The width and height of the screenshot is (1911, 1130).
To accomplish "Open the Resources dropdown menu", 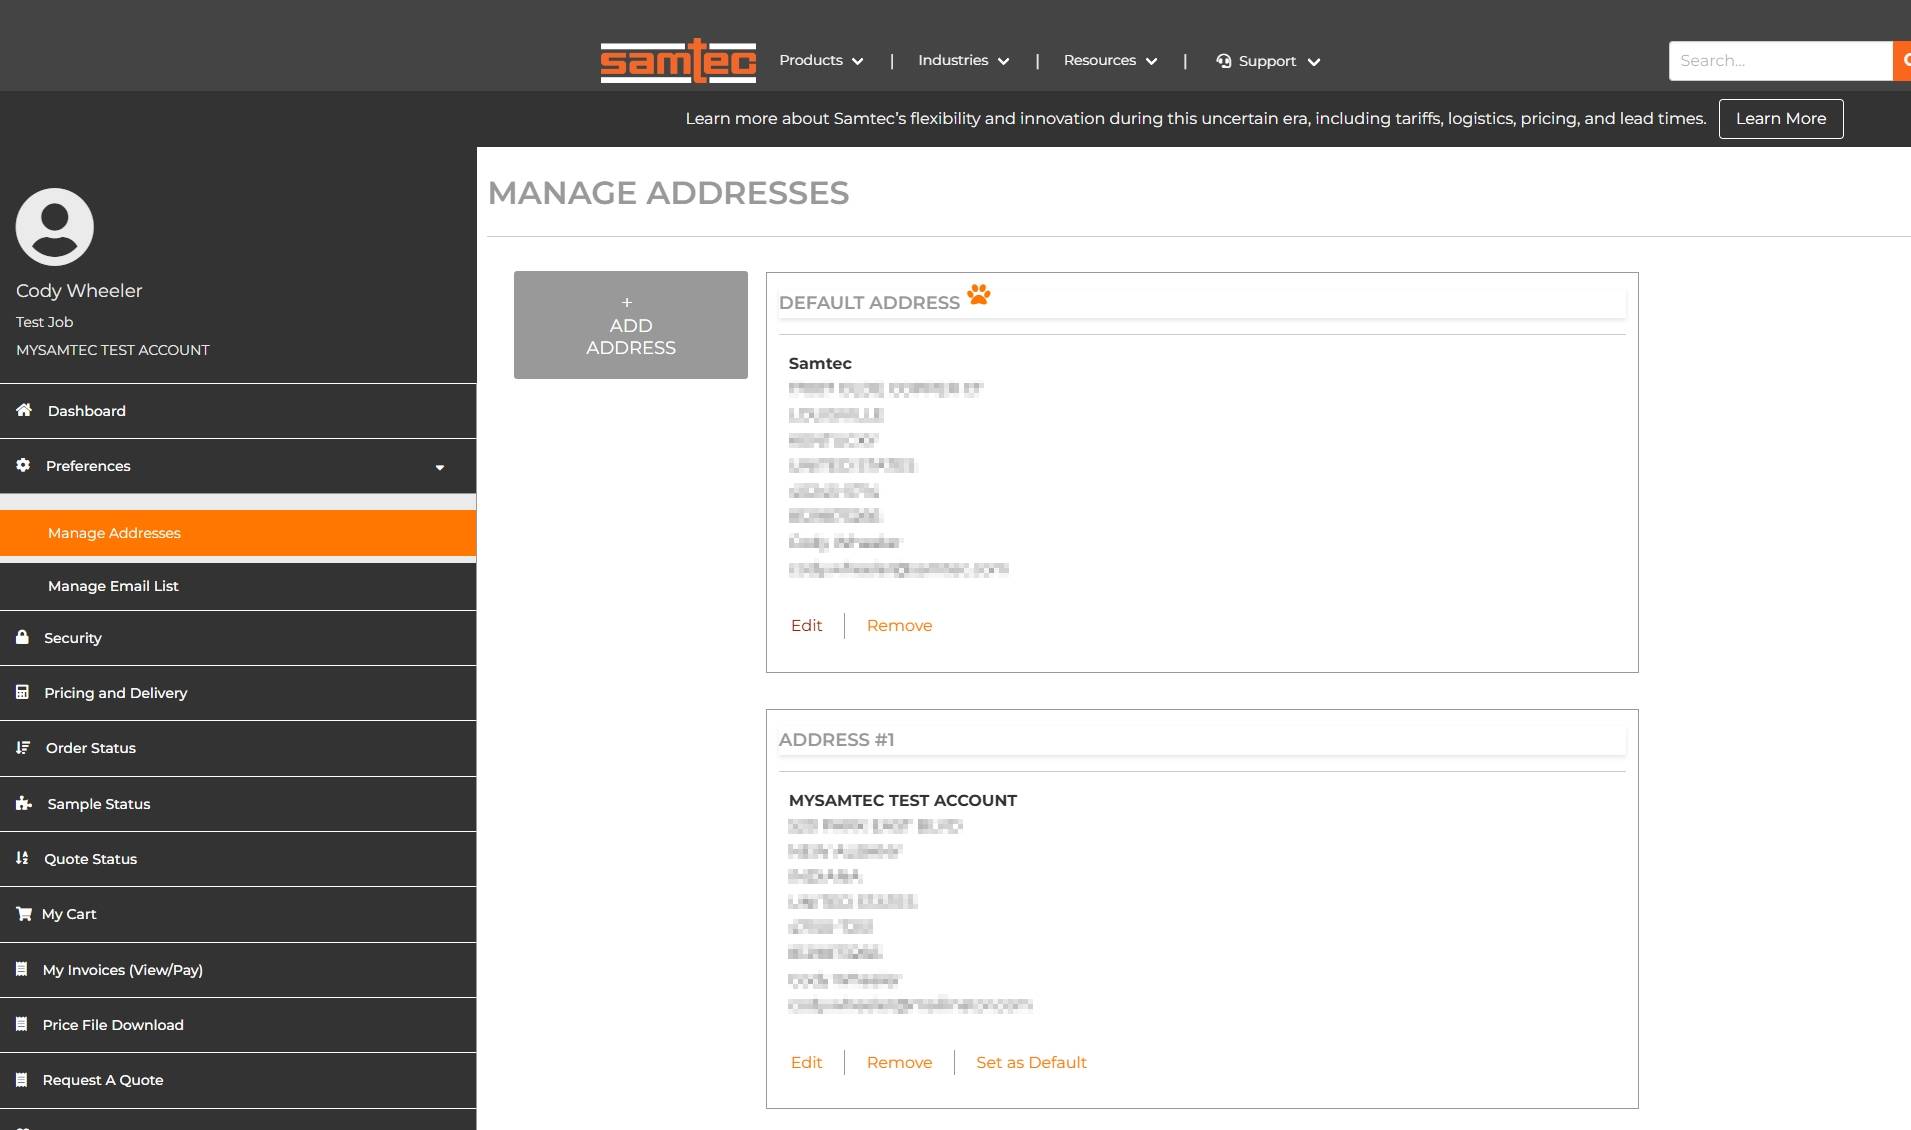I will point(1111,61).
